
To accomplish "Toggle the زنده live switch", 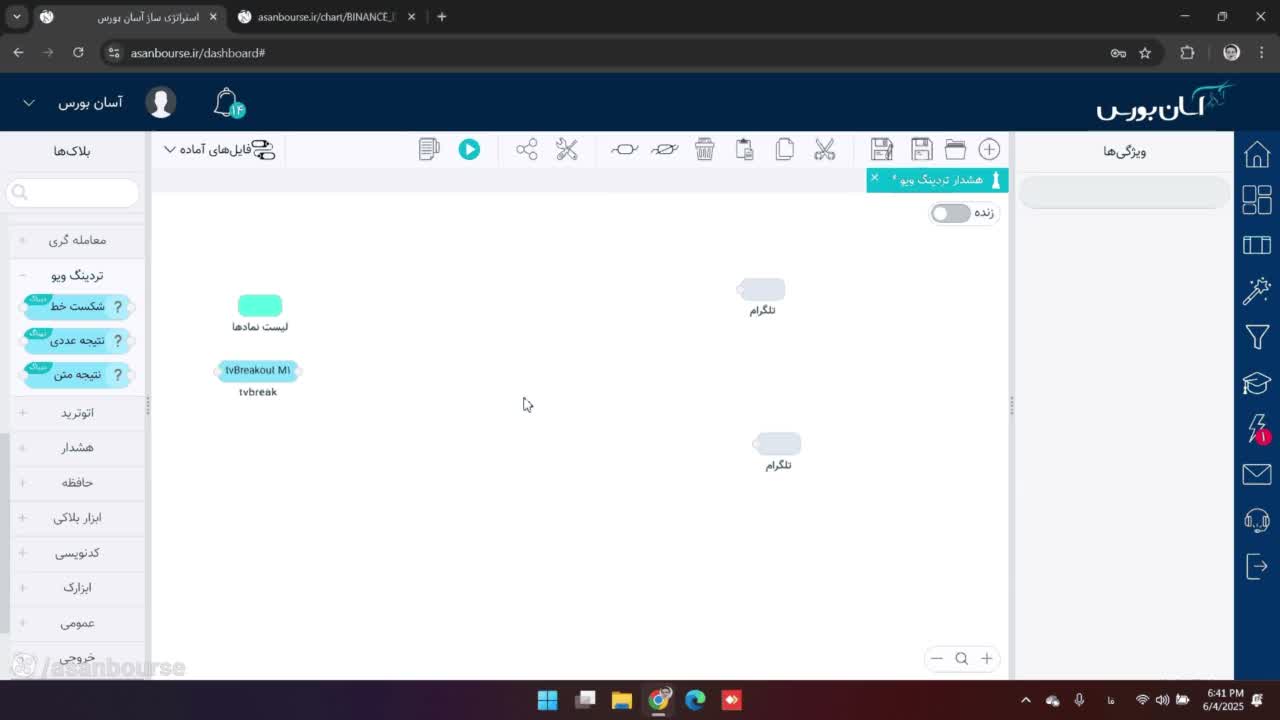I will click(950, 213).
